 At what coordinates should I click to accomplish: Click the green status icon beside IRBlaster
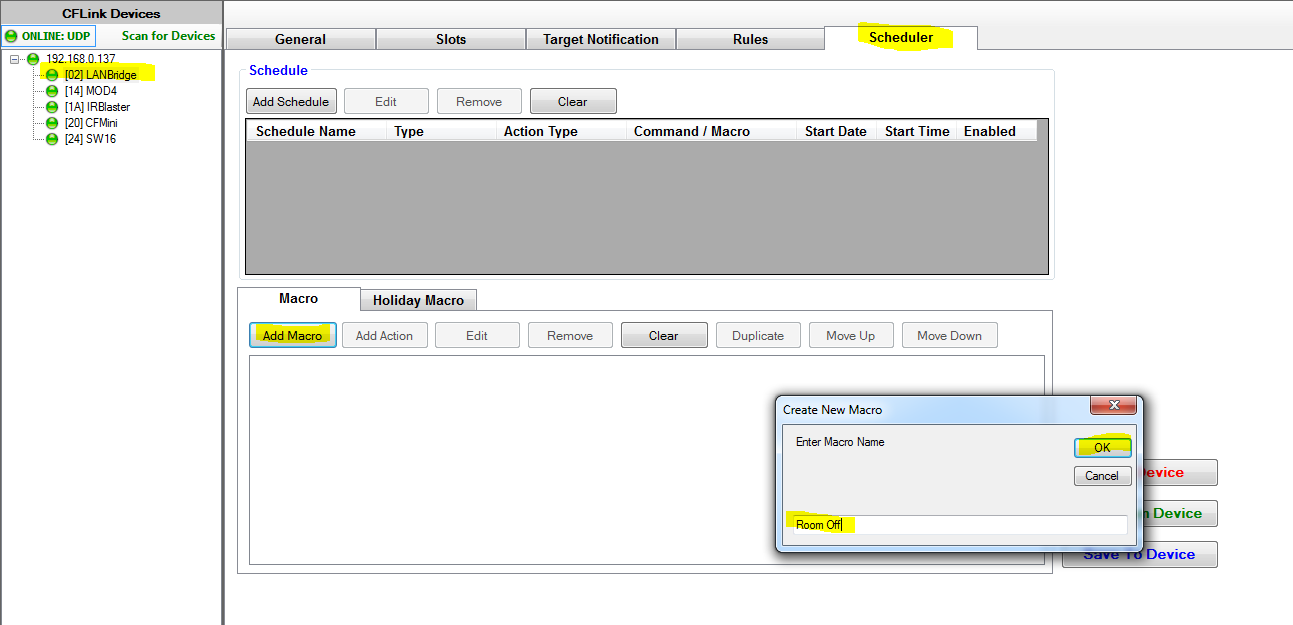[x=52, y=107]
